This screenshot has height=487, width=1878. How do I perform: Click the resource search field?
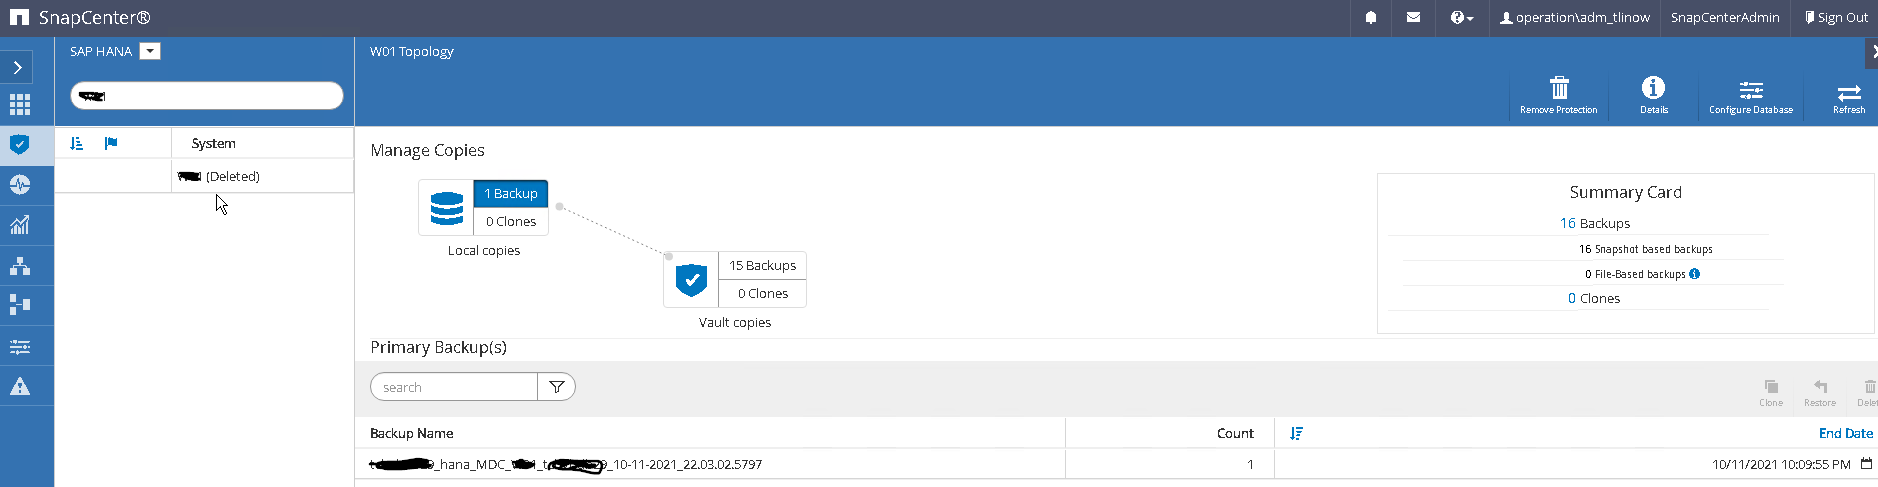207,96
